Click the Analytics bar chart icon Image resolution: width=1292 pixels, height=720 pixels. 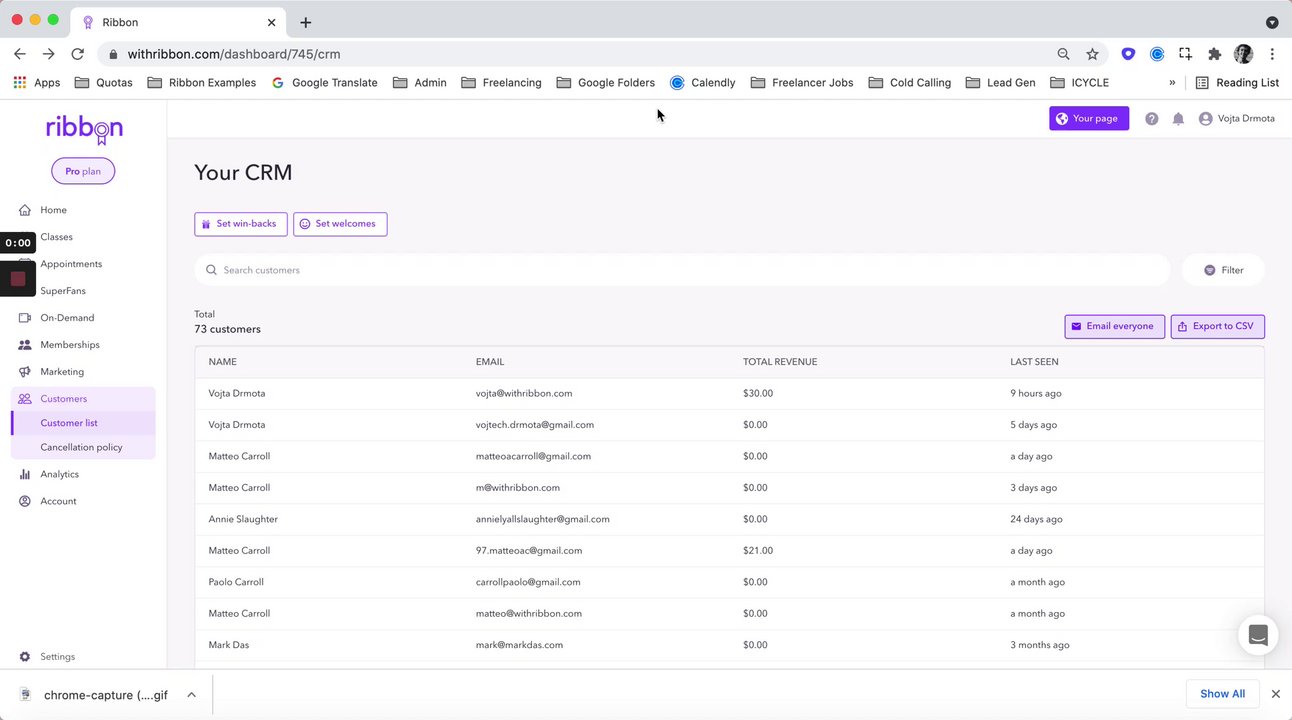pos(25,474)
